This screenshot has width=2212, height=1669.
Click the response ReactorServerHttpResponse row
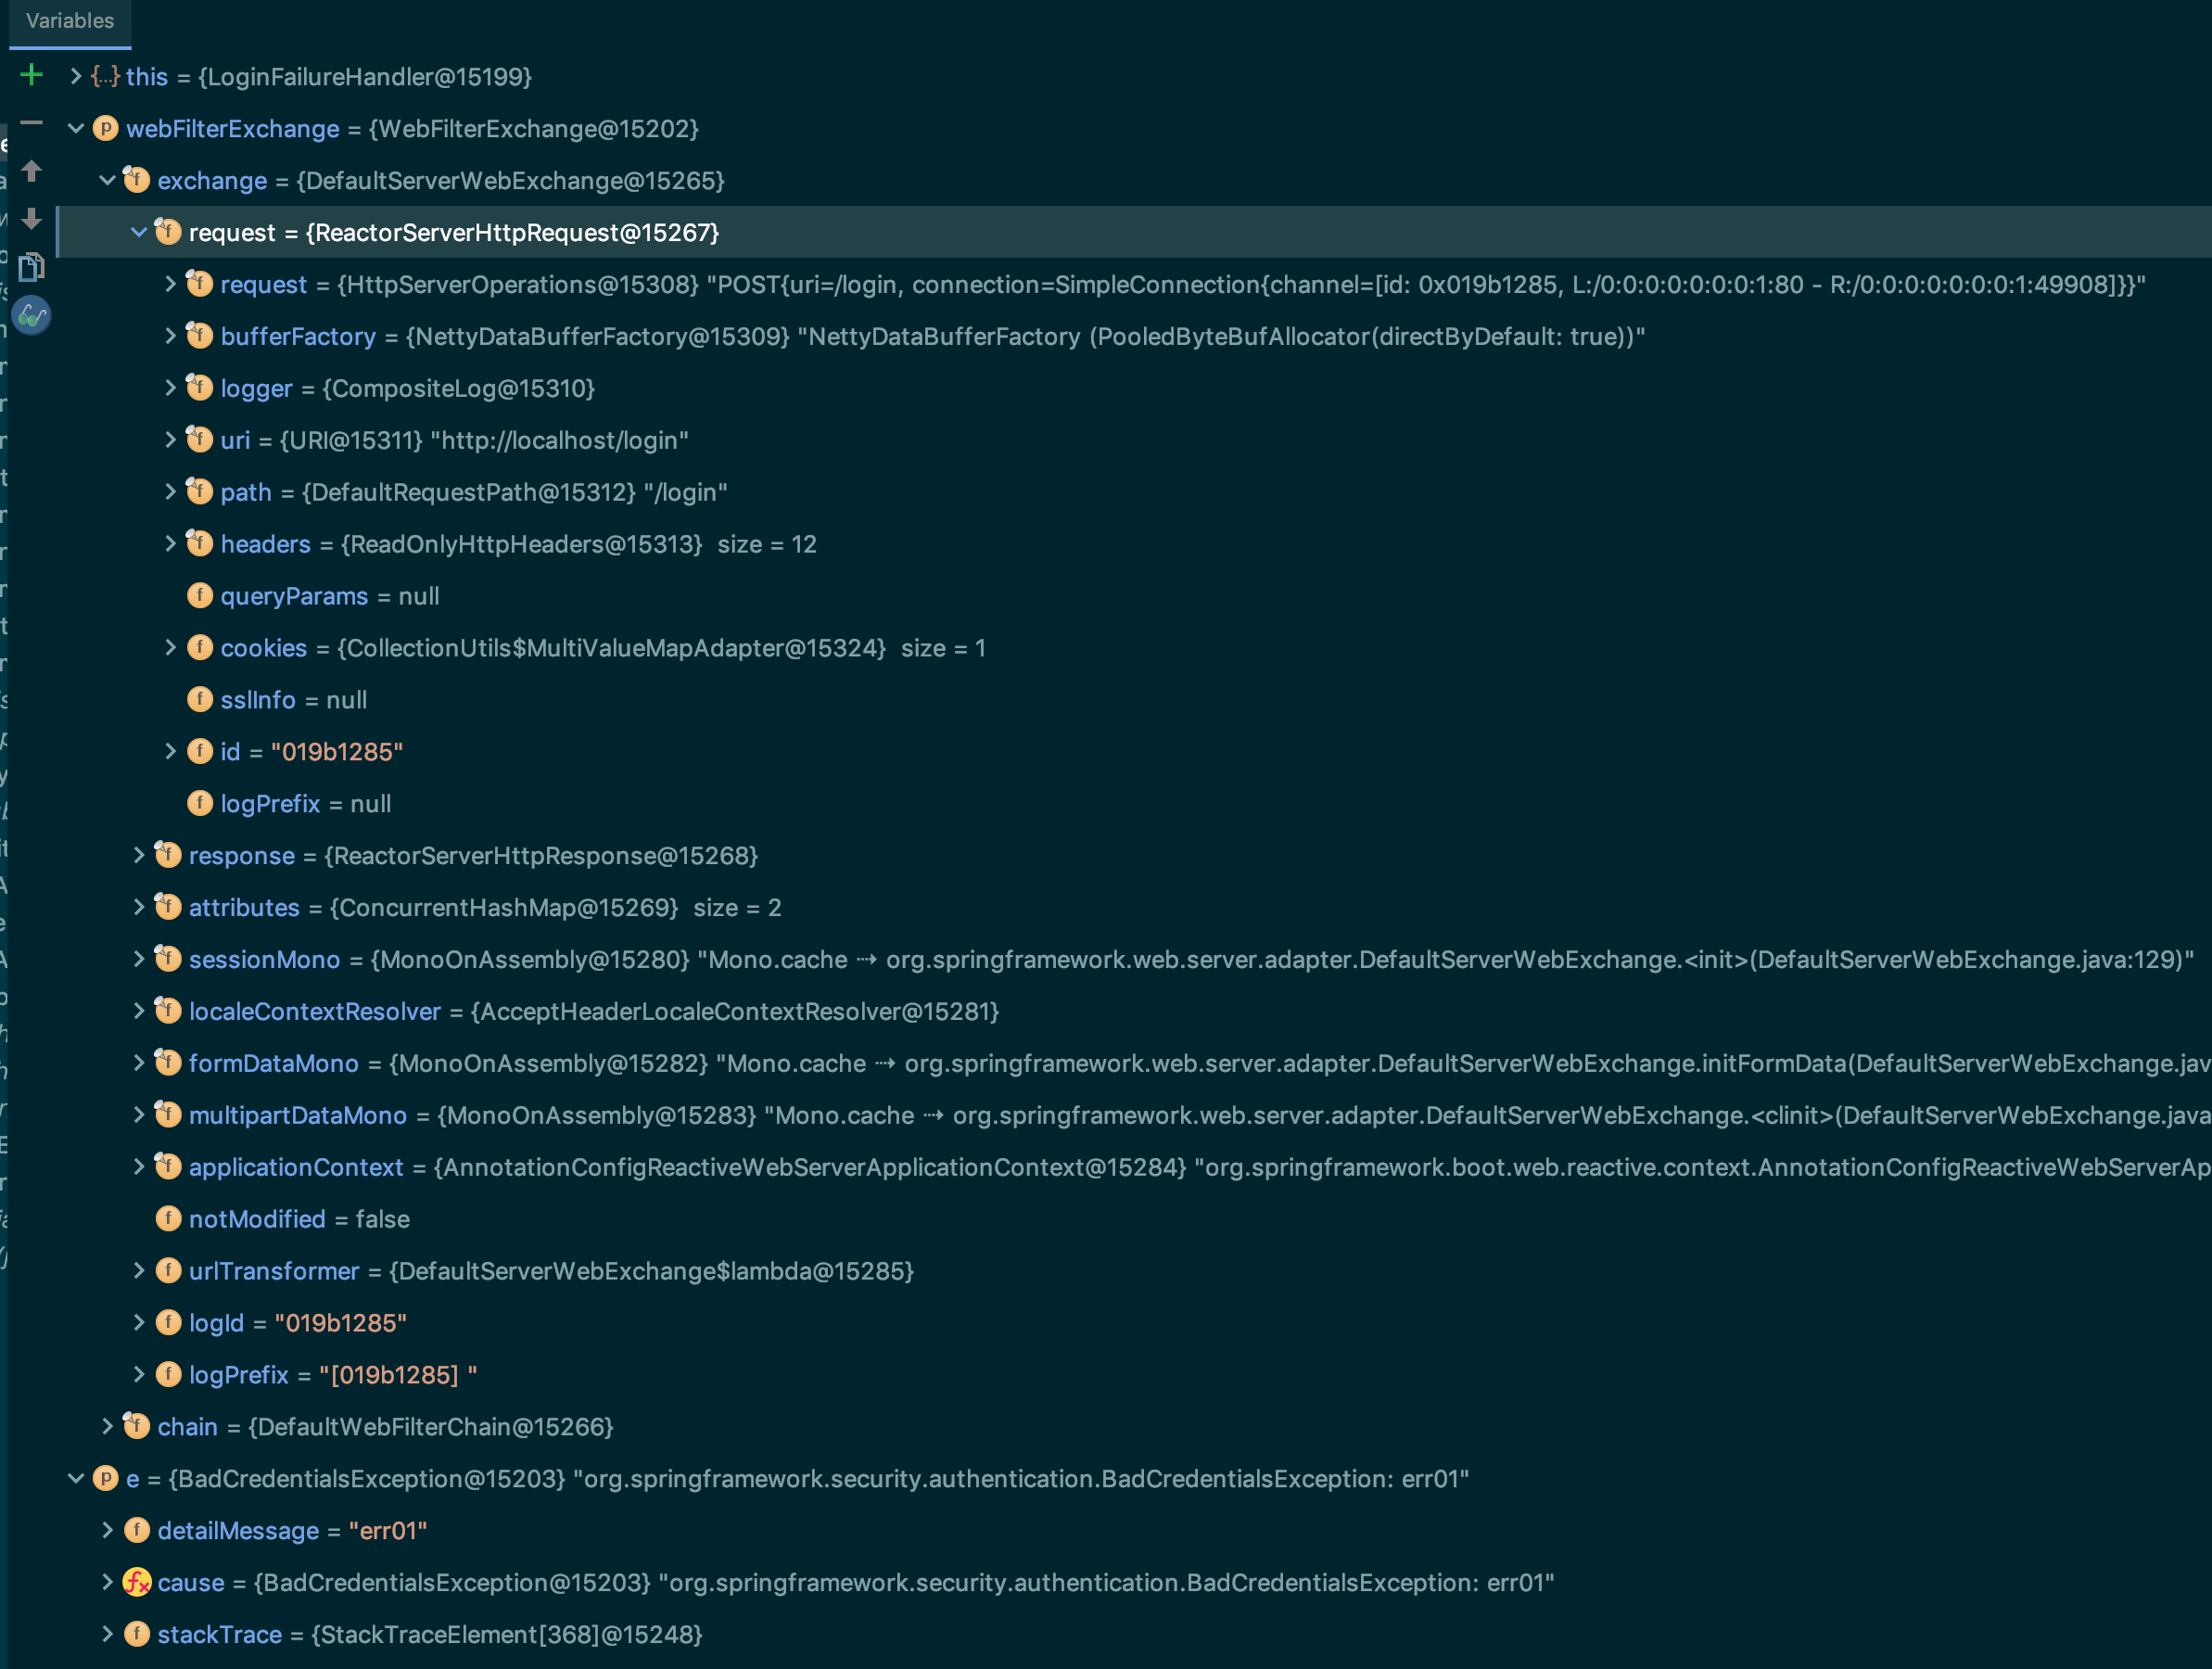[x=472, y=856]
